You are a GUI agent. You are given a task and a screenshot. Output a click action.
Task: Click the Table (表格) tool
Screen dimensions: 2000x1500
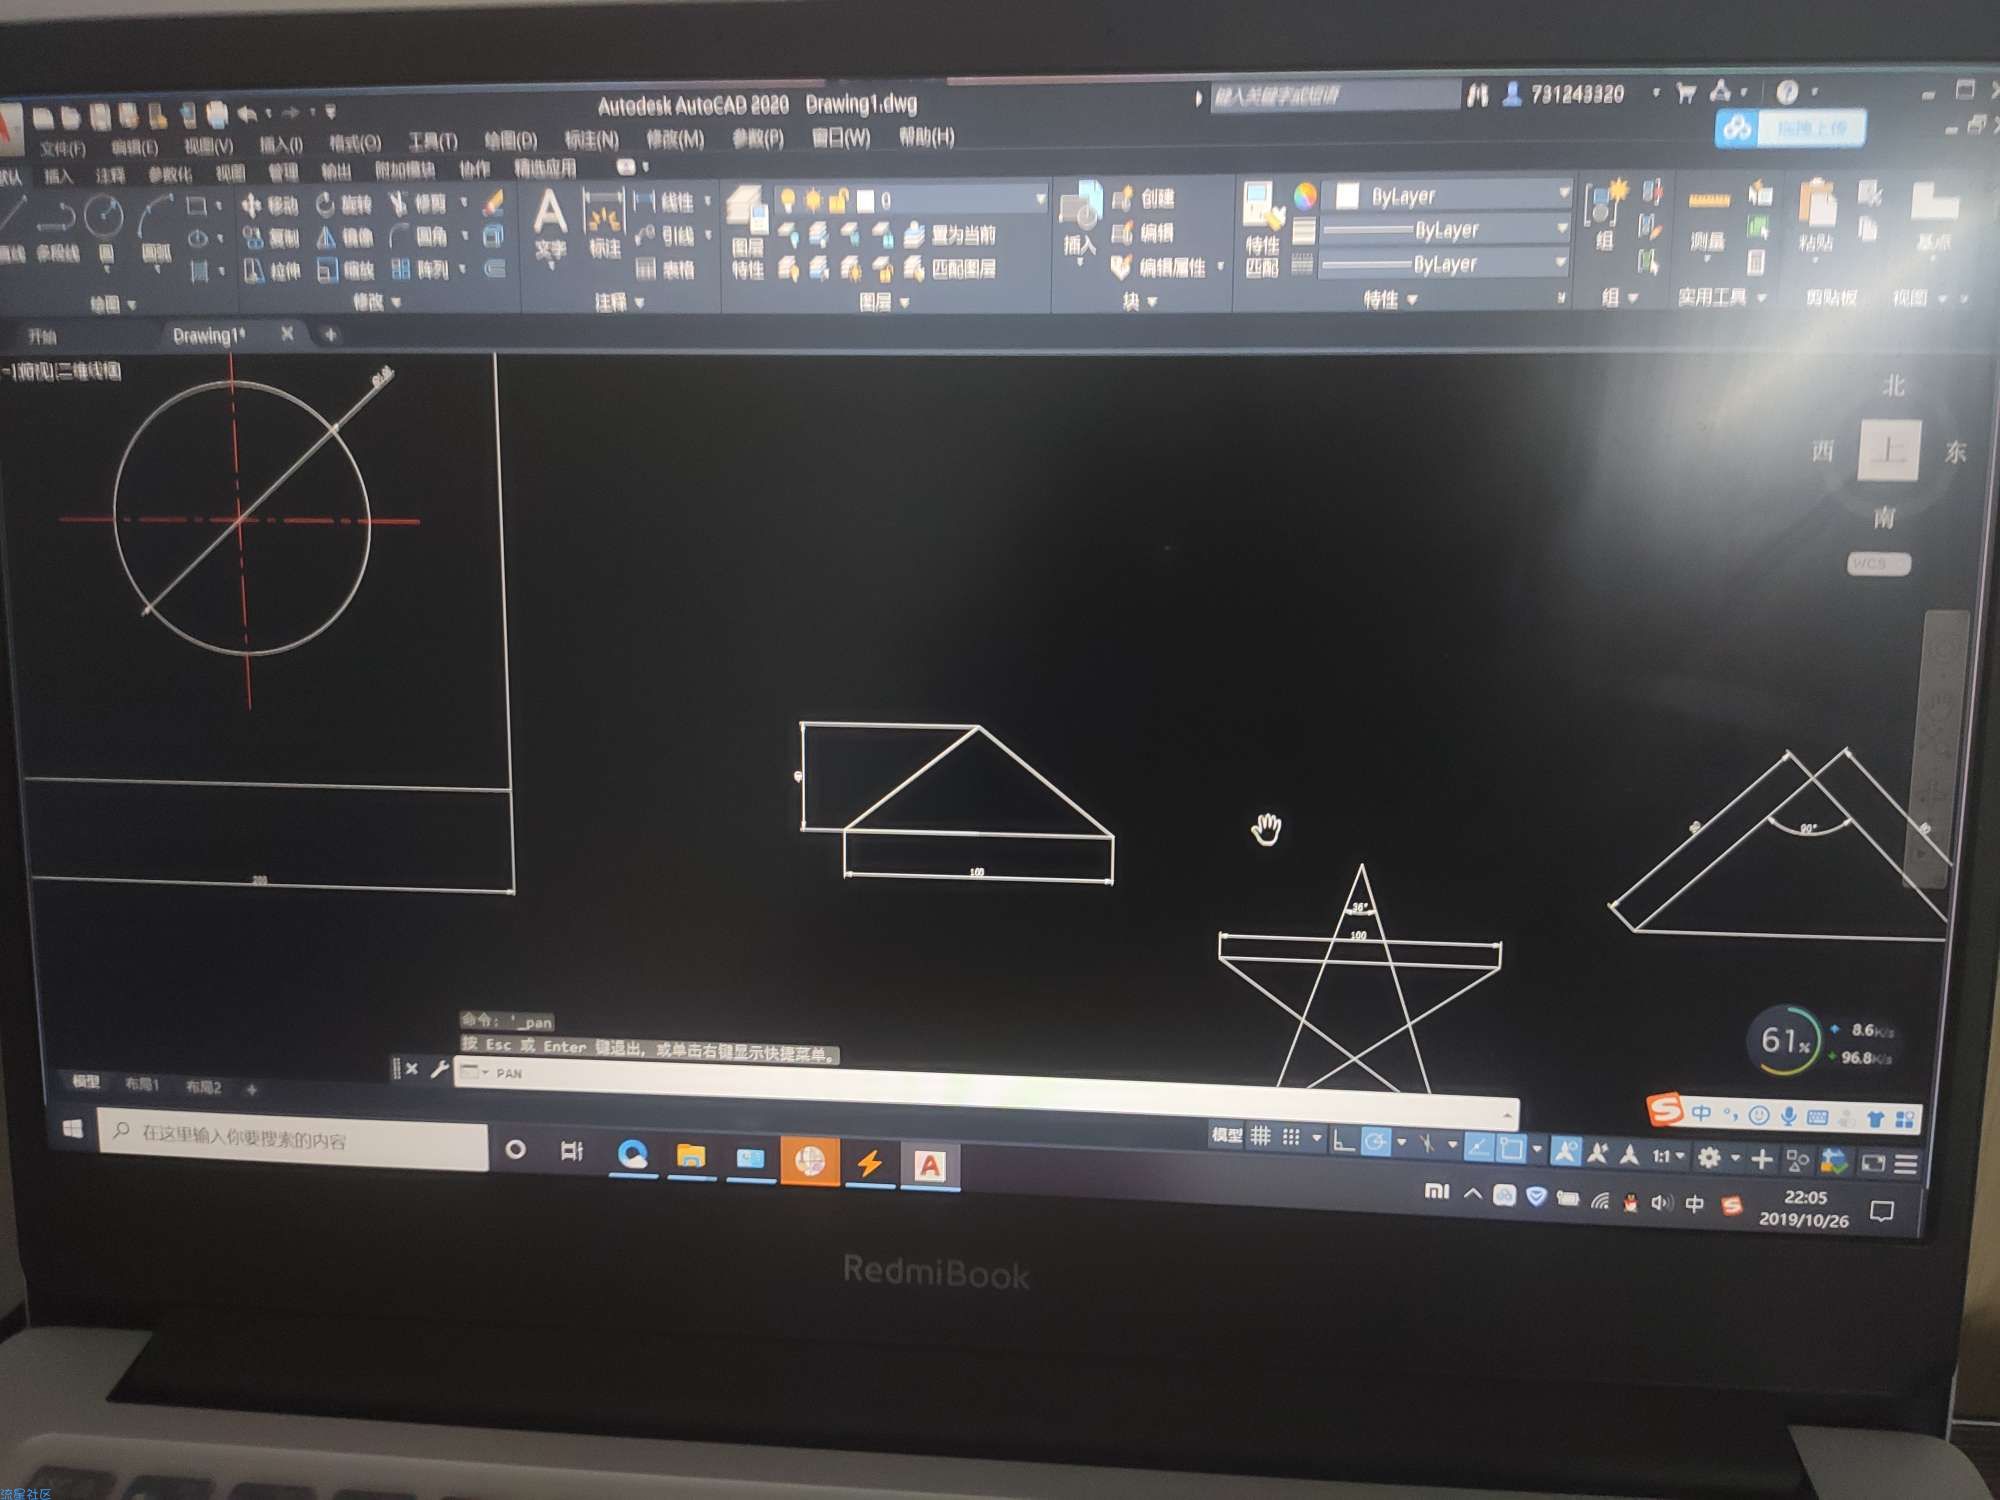[665, 268]
